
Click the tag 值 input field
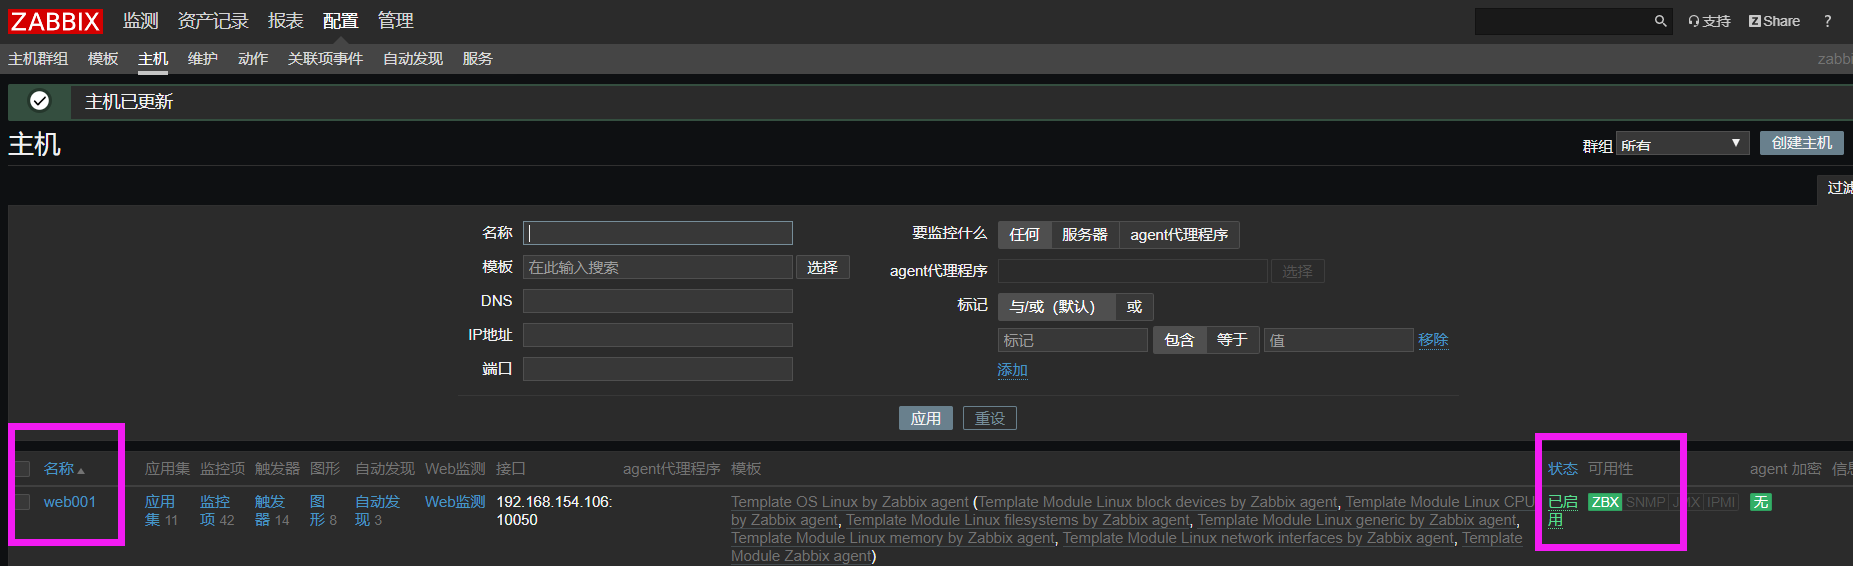pyautogui.click(x=1339, y=340)
